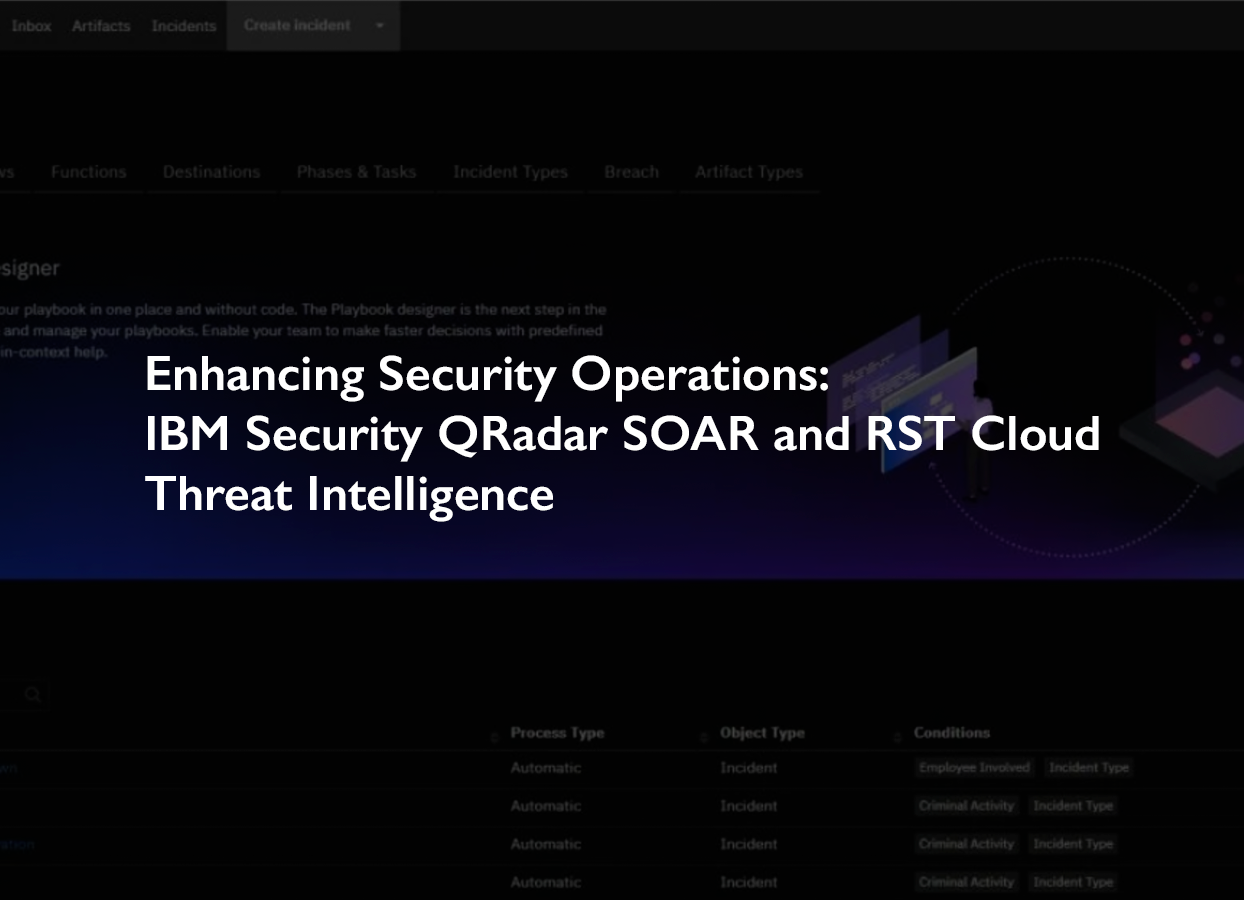The image size is (1244, 900).
Task: Switch to the Artifact Types tab
Action: (749, 171)
